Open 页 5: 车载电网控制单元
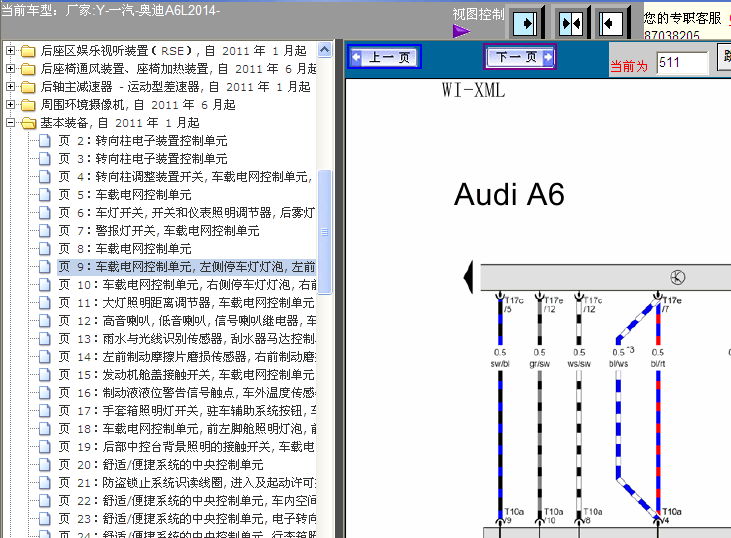This screenshot has width=731, height=538. point(125,195)
